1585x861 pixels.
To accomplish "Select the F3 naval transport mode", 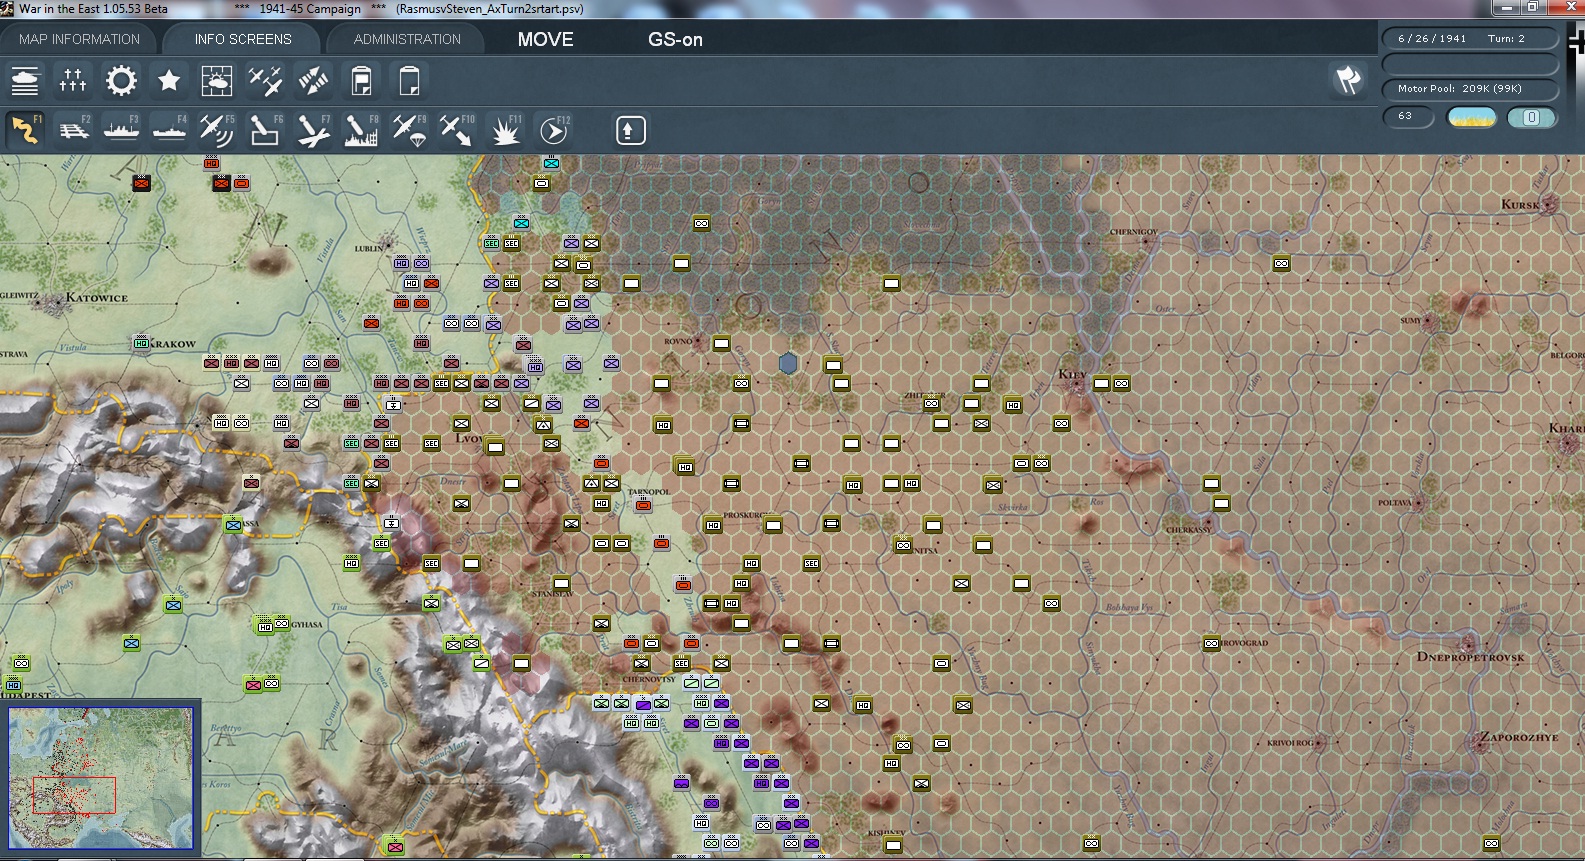I will (121, 130).
